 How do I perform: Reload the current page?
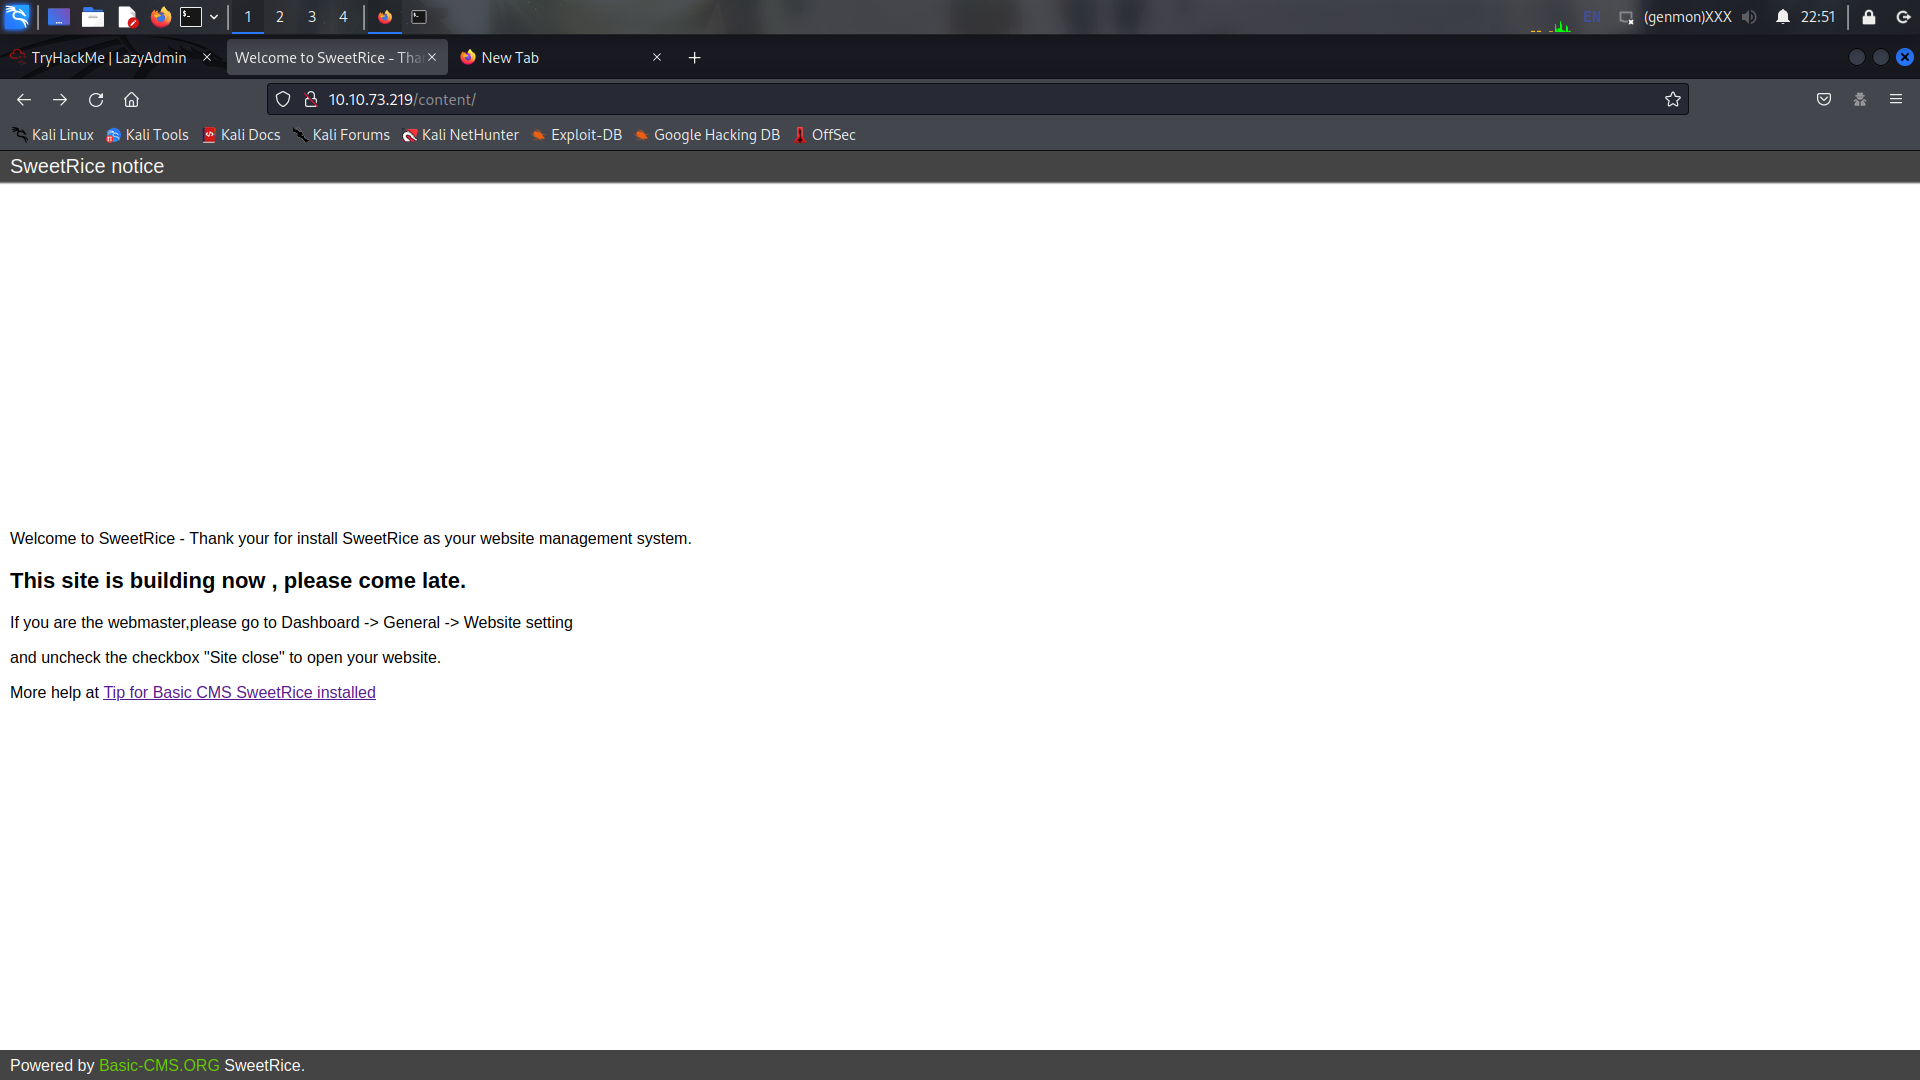96,99
